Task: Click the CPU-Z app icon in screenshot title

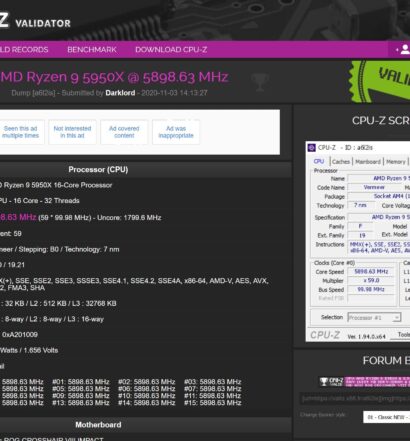Action: point(312,147)
